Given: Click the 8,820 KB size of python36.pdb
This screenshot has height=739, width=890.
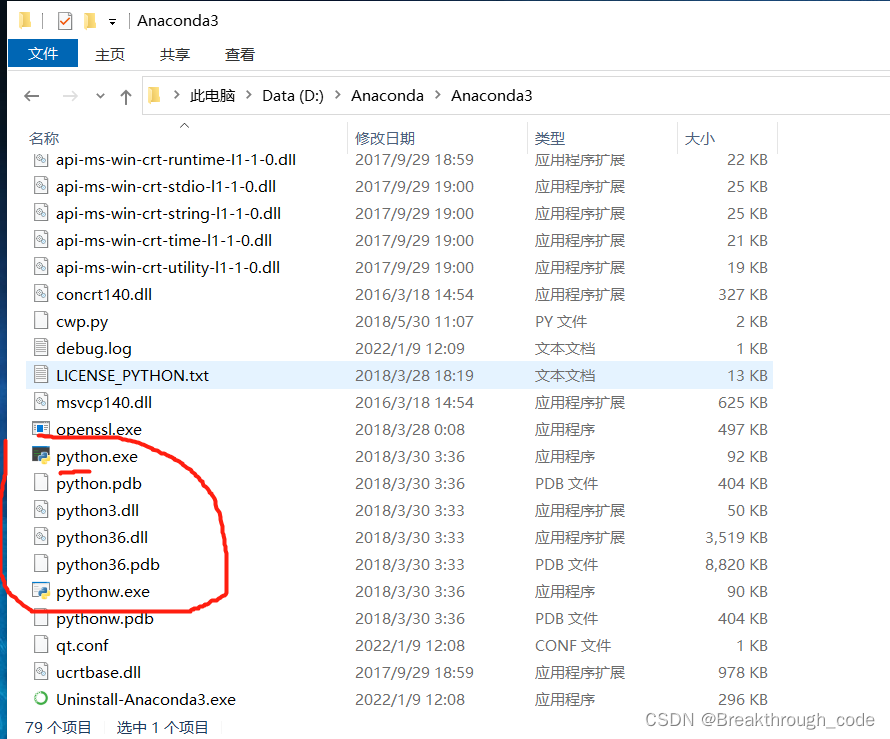Looking at the screenshot, I should (736, 565).
